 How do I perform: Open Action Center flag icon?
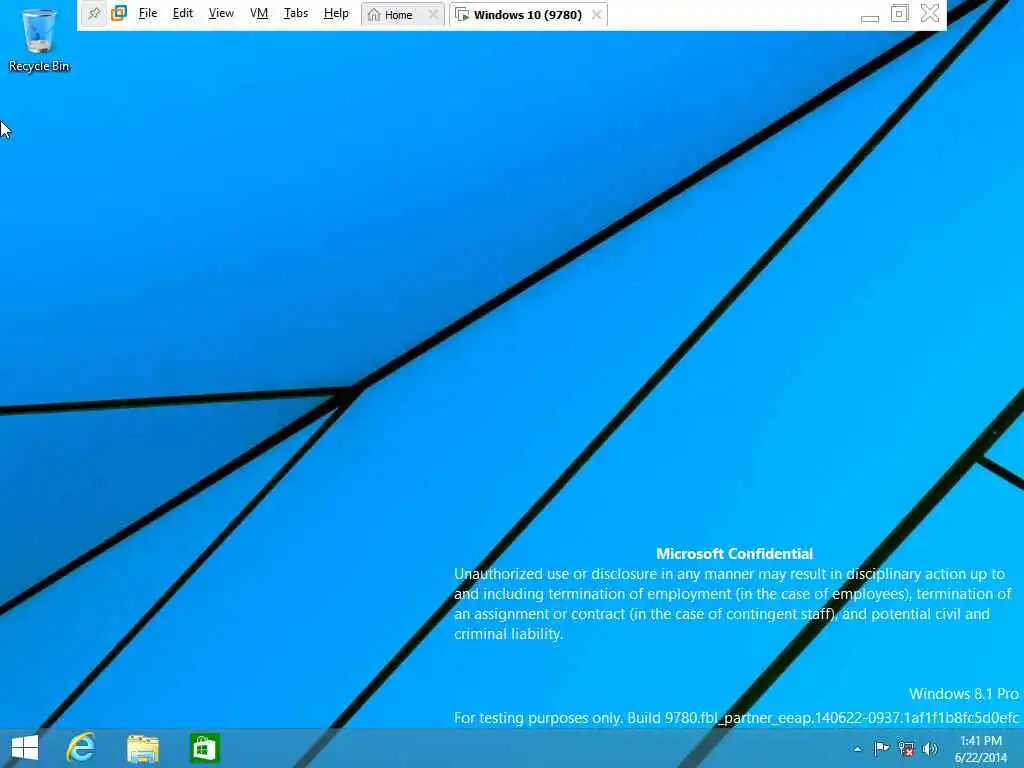[x=881, y=748]
